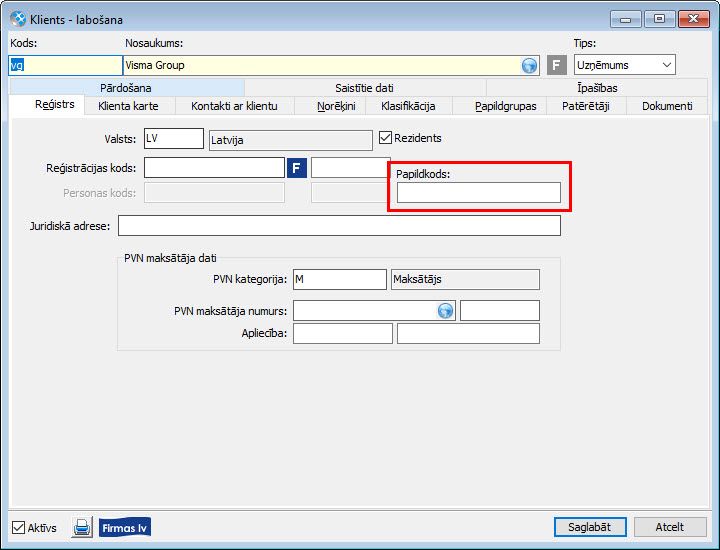Viewport: 720px width, 550px height.
Task: Click the blue F button by Reģistrācijas kods
Action: pyautogui.click(x=297, y=168)
